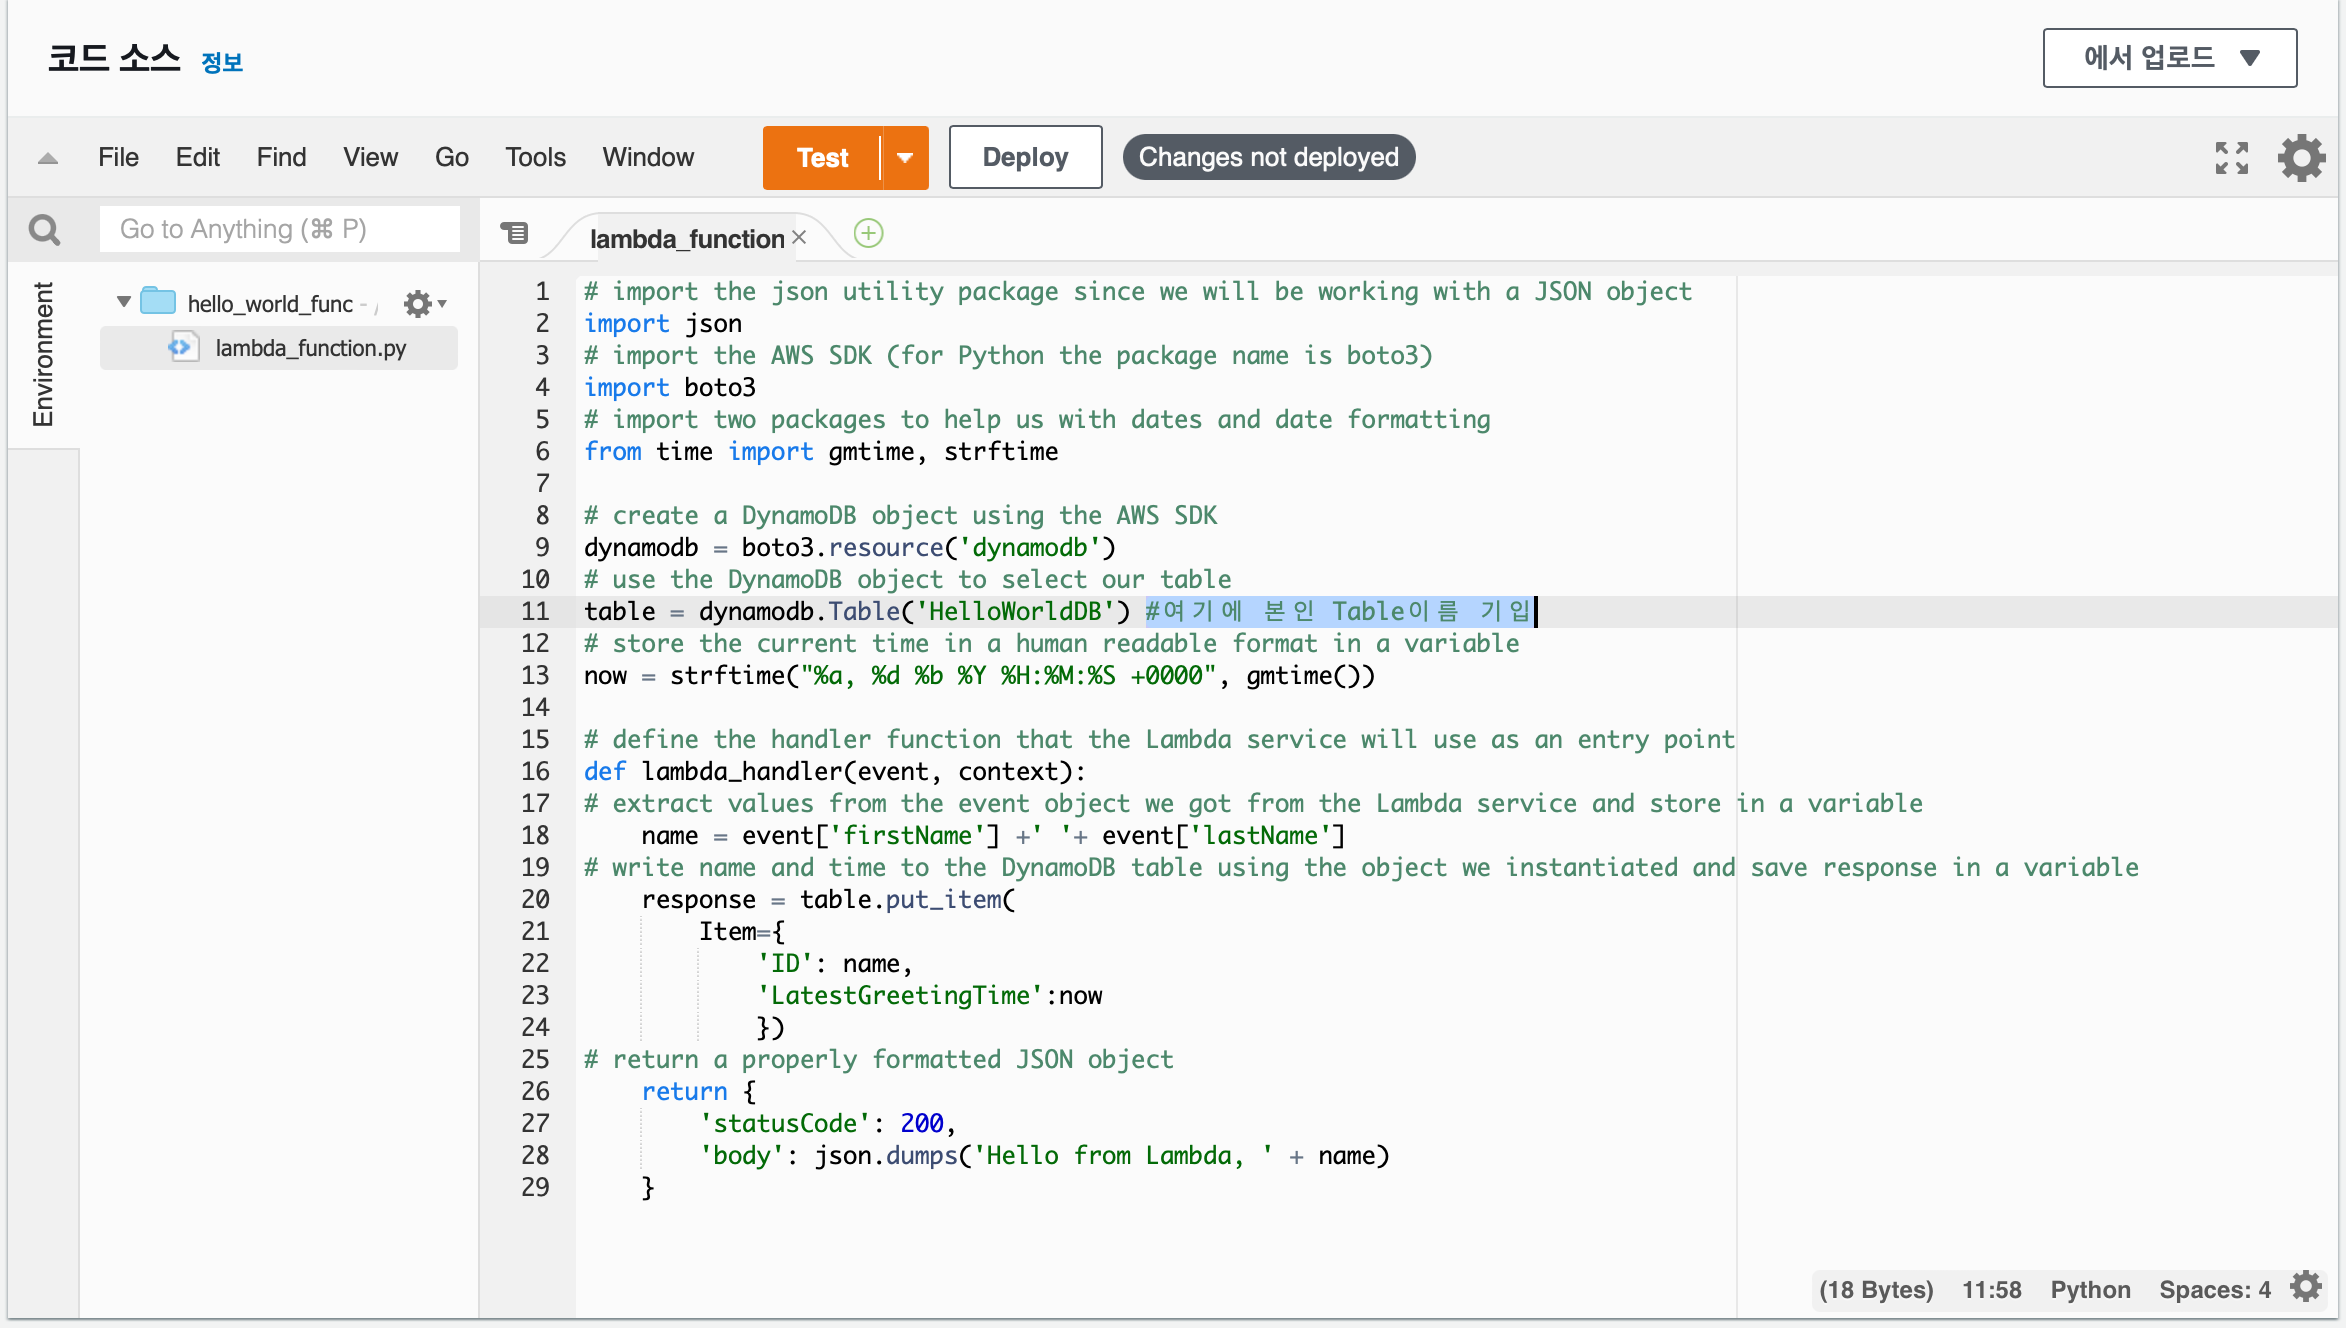Focus the Go to Anything search field
This screenshot has width=2346, height=1328.
point(280,229)
